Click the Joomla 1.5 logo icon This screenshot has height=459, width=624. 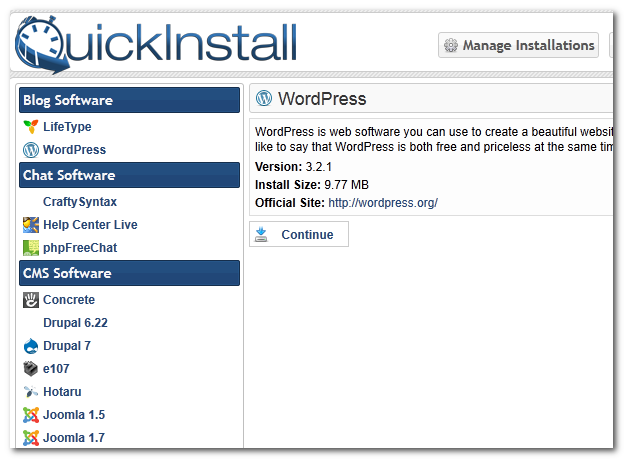tap(31, 415)
